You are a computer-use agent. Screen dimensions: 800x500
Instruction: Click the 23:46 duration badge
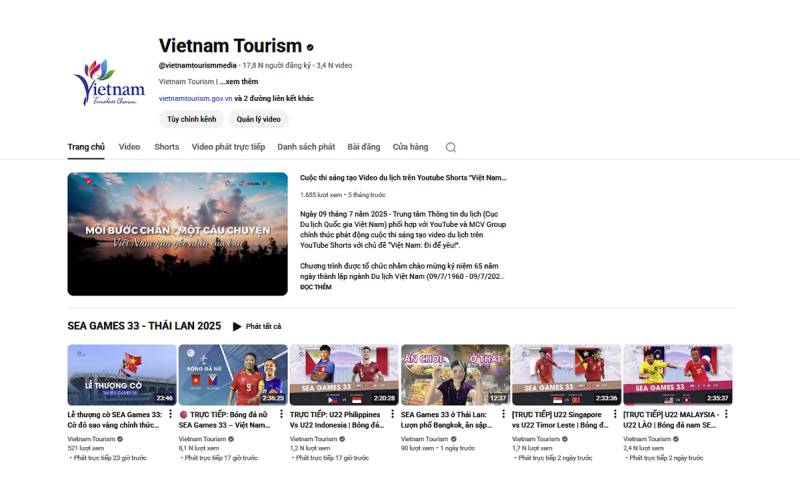[x=164, y=398]
